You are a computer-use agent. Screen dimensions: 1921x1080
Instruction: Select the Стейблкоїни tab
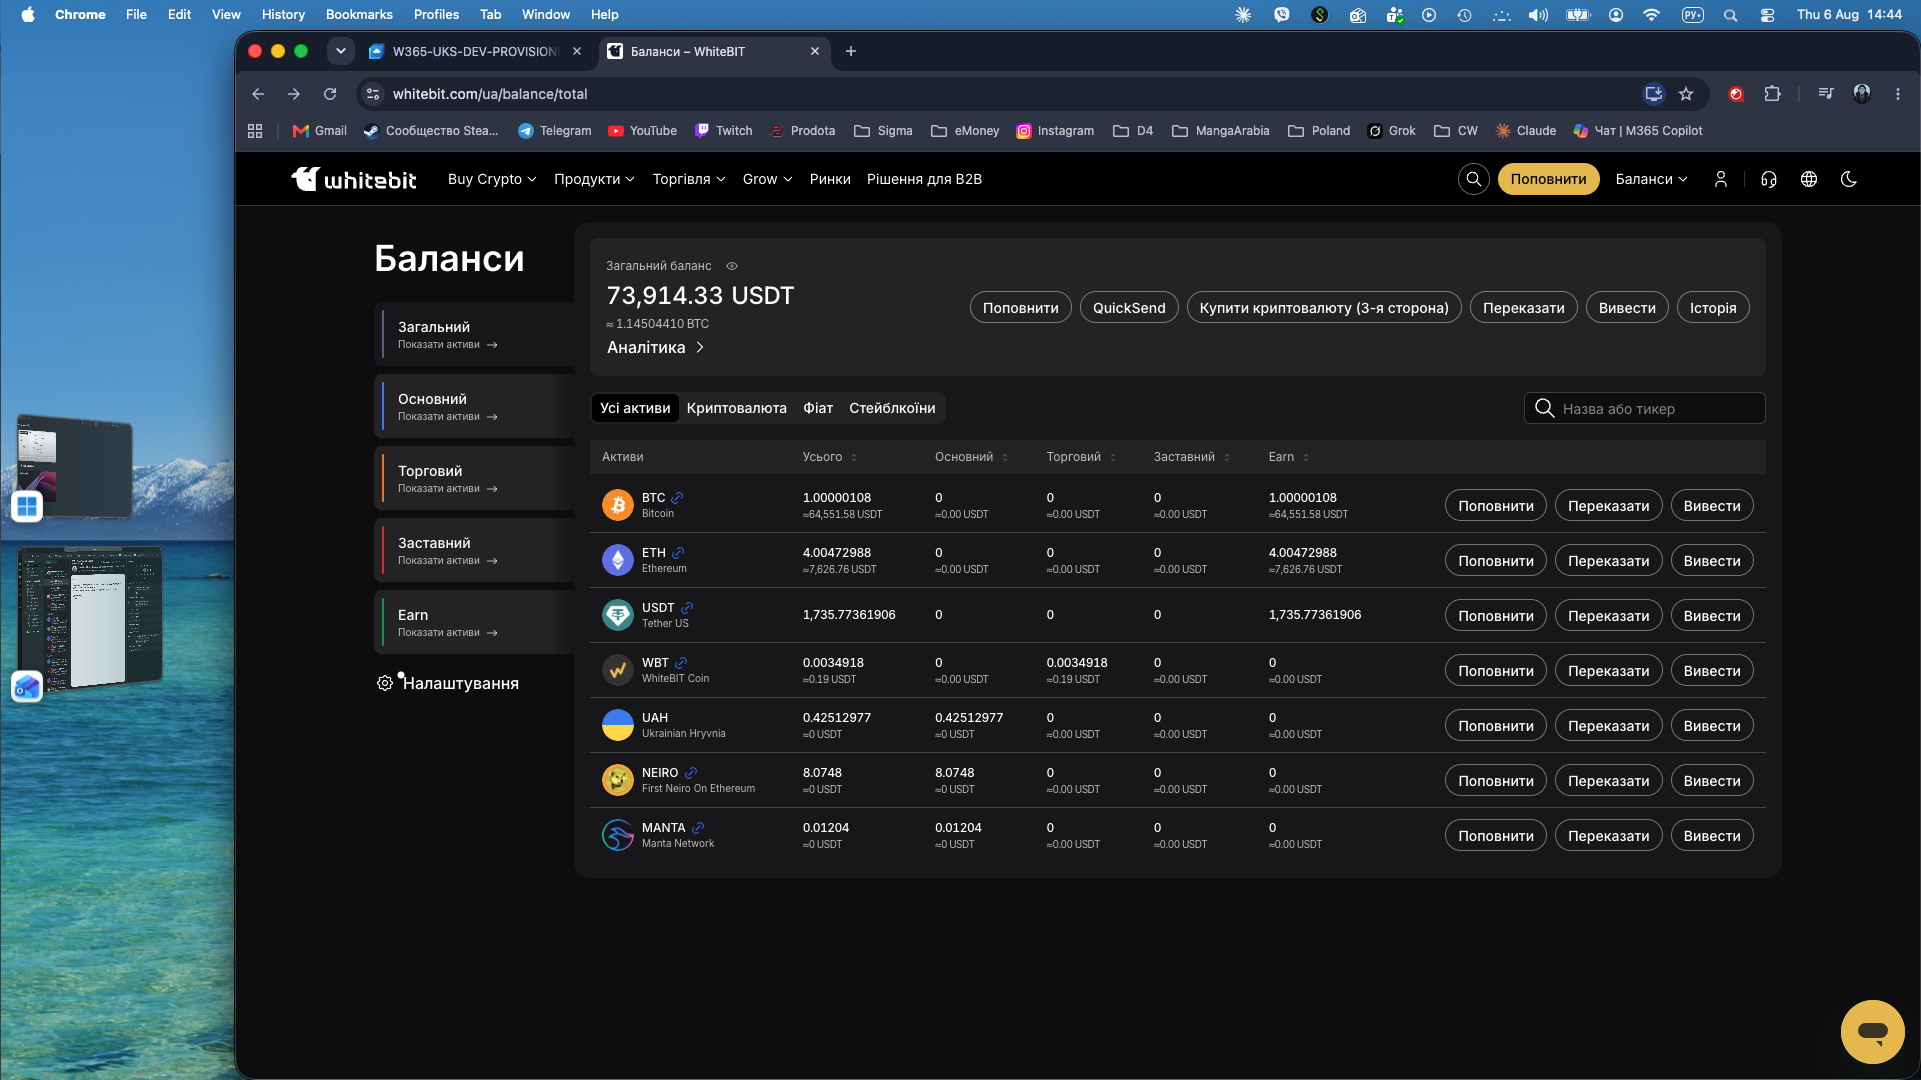(892, 408)
